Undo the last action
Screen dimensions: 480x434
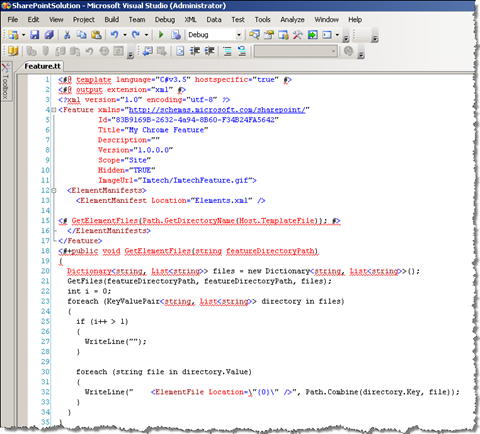pos(114,35)
